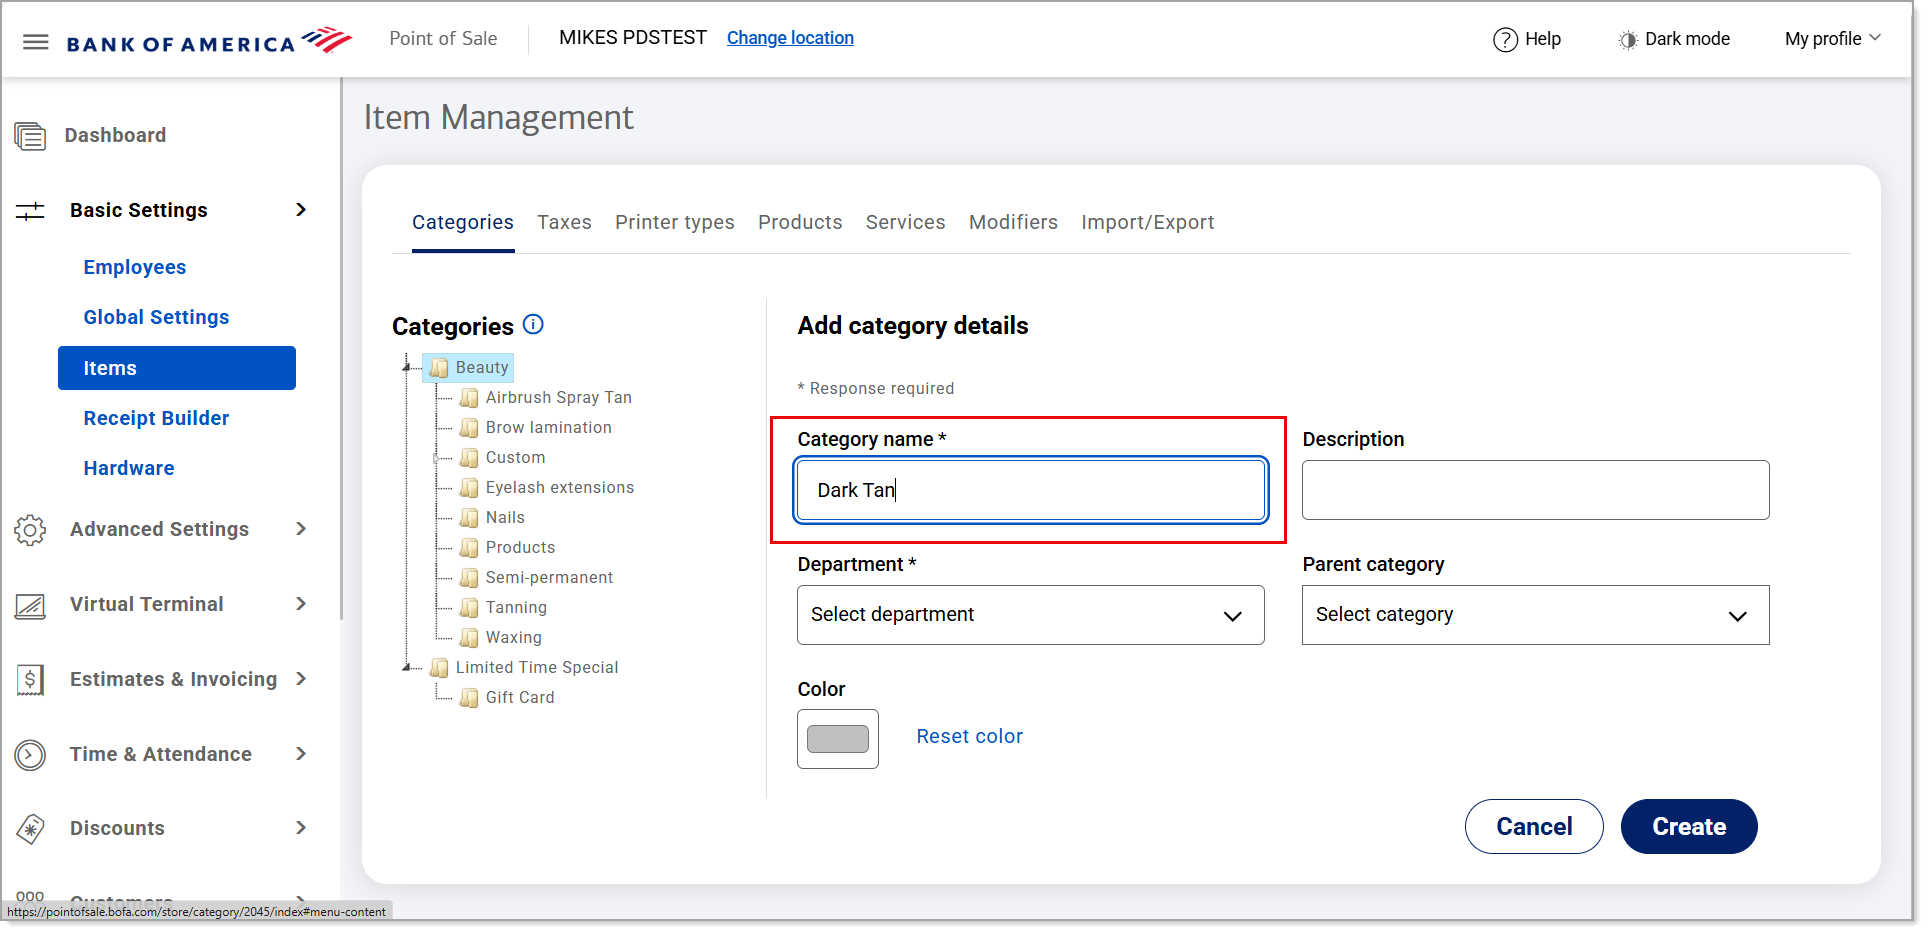Click the Categories info icon

tap(534, 324)
